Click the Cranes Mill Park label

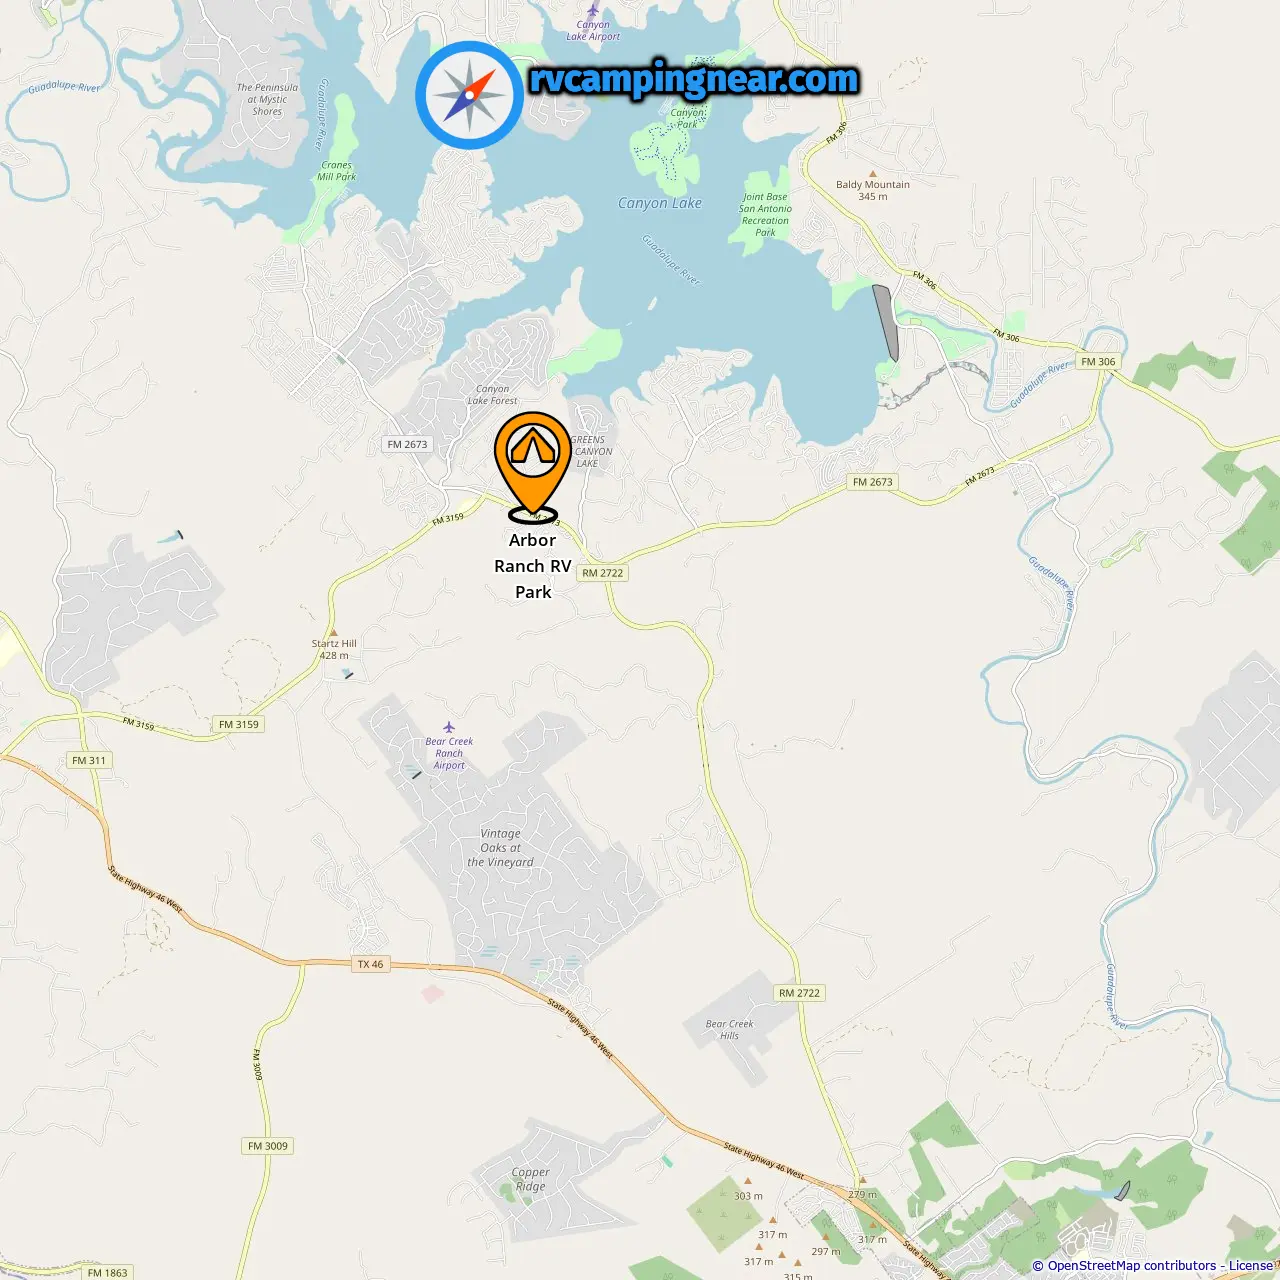(x=337, y=171)
